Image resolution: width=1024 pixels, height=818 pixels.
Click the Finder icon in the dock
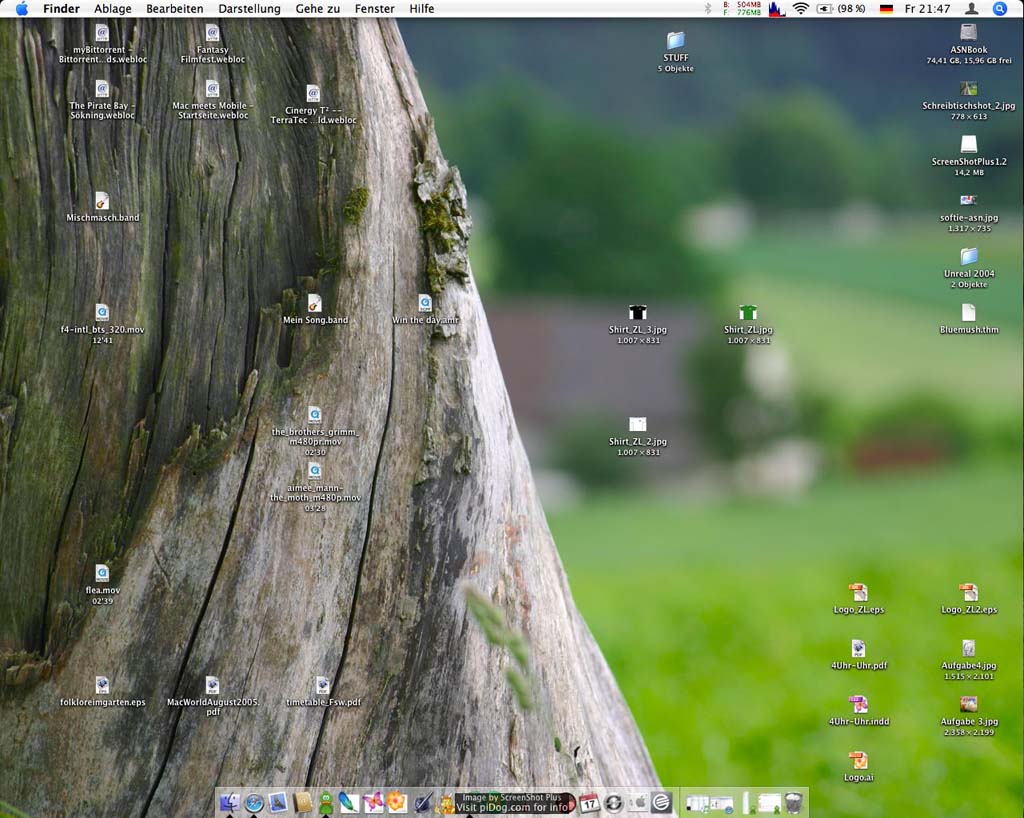(x=230, y=802)
